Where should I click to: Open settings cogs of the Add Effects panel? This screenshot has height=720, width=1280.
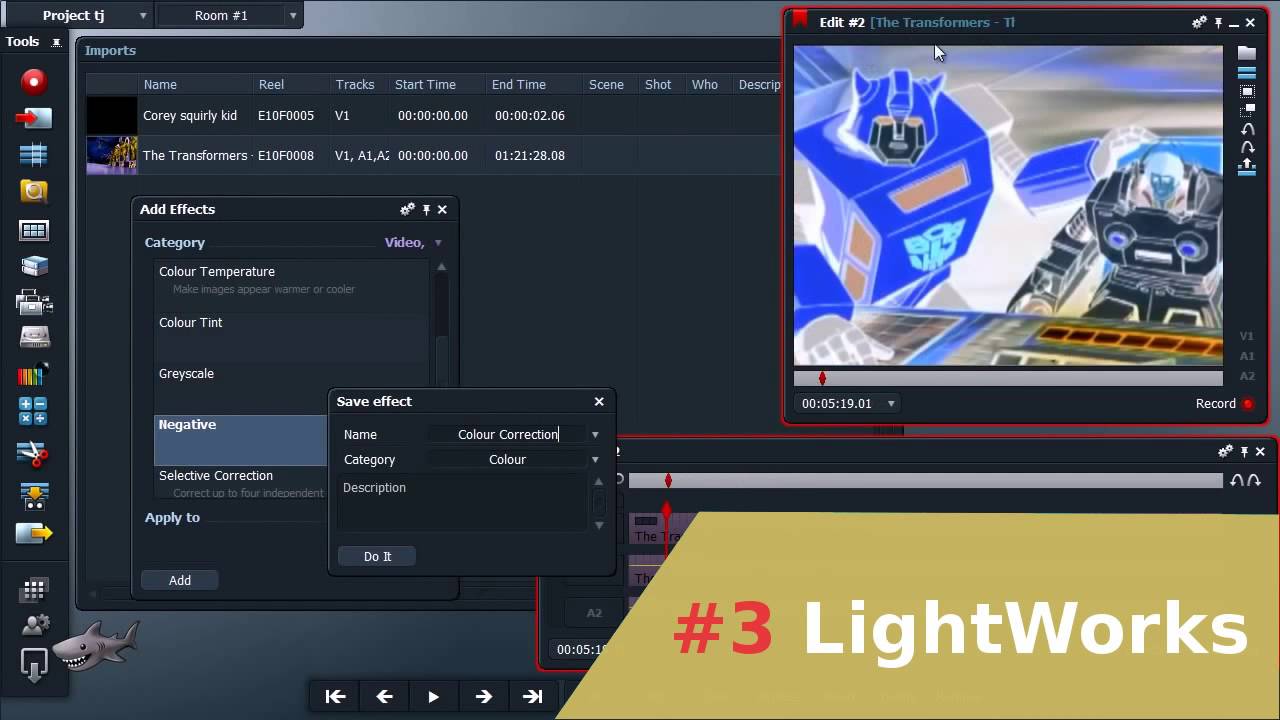coord(407,209)
